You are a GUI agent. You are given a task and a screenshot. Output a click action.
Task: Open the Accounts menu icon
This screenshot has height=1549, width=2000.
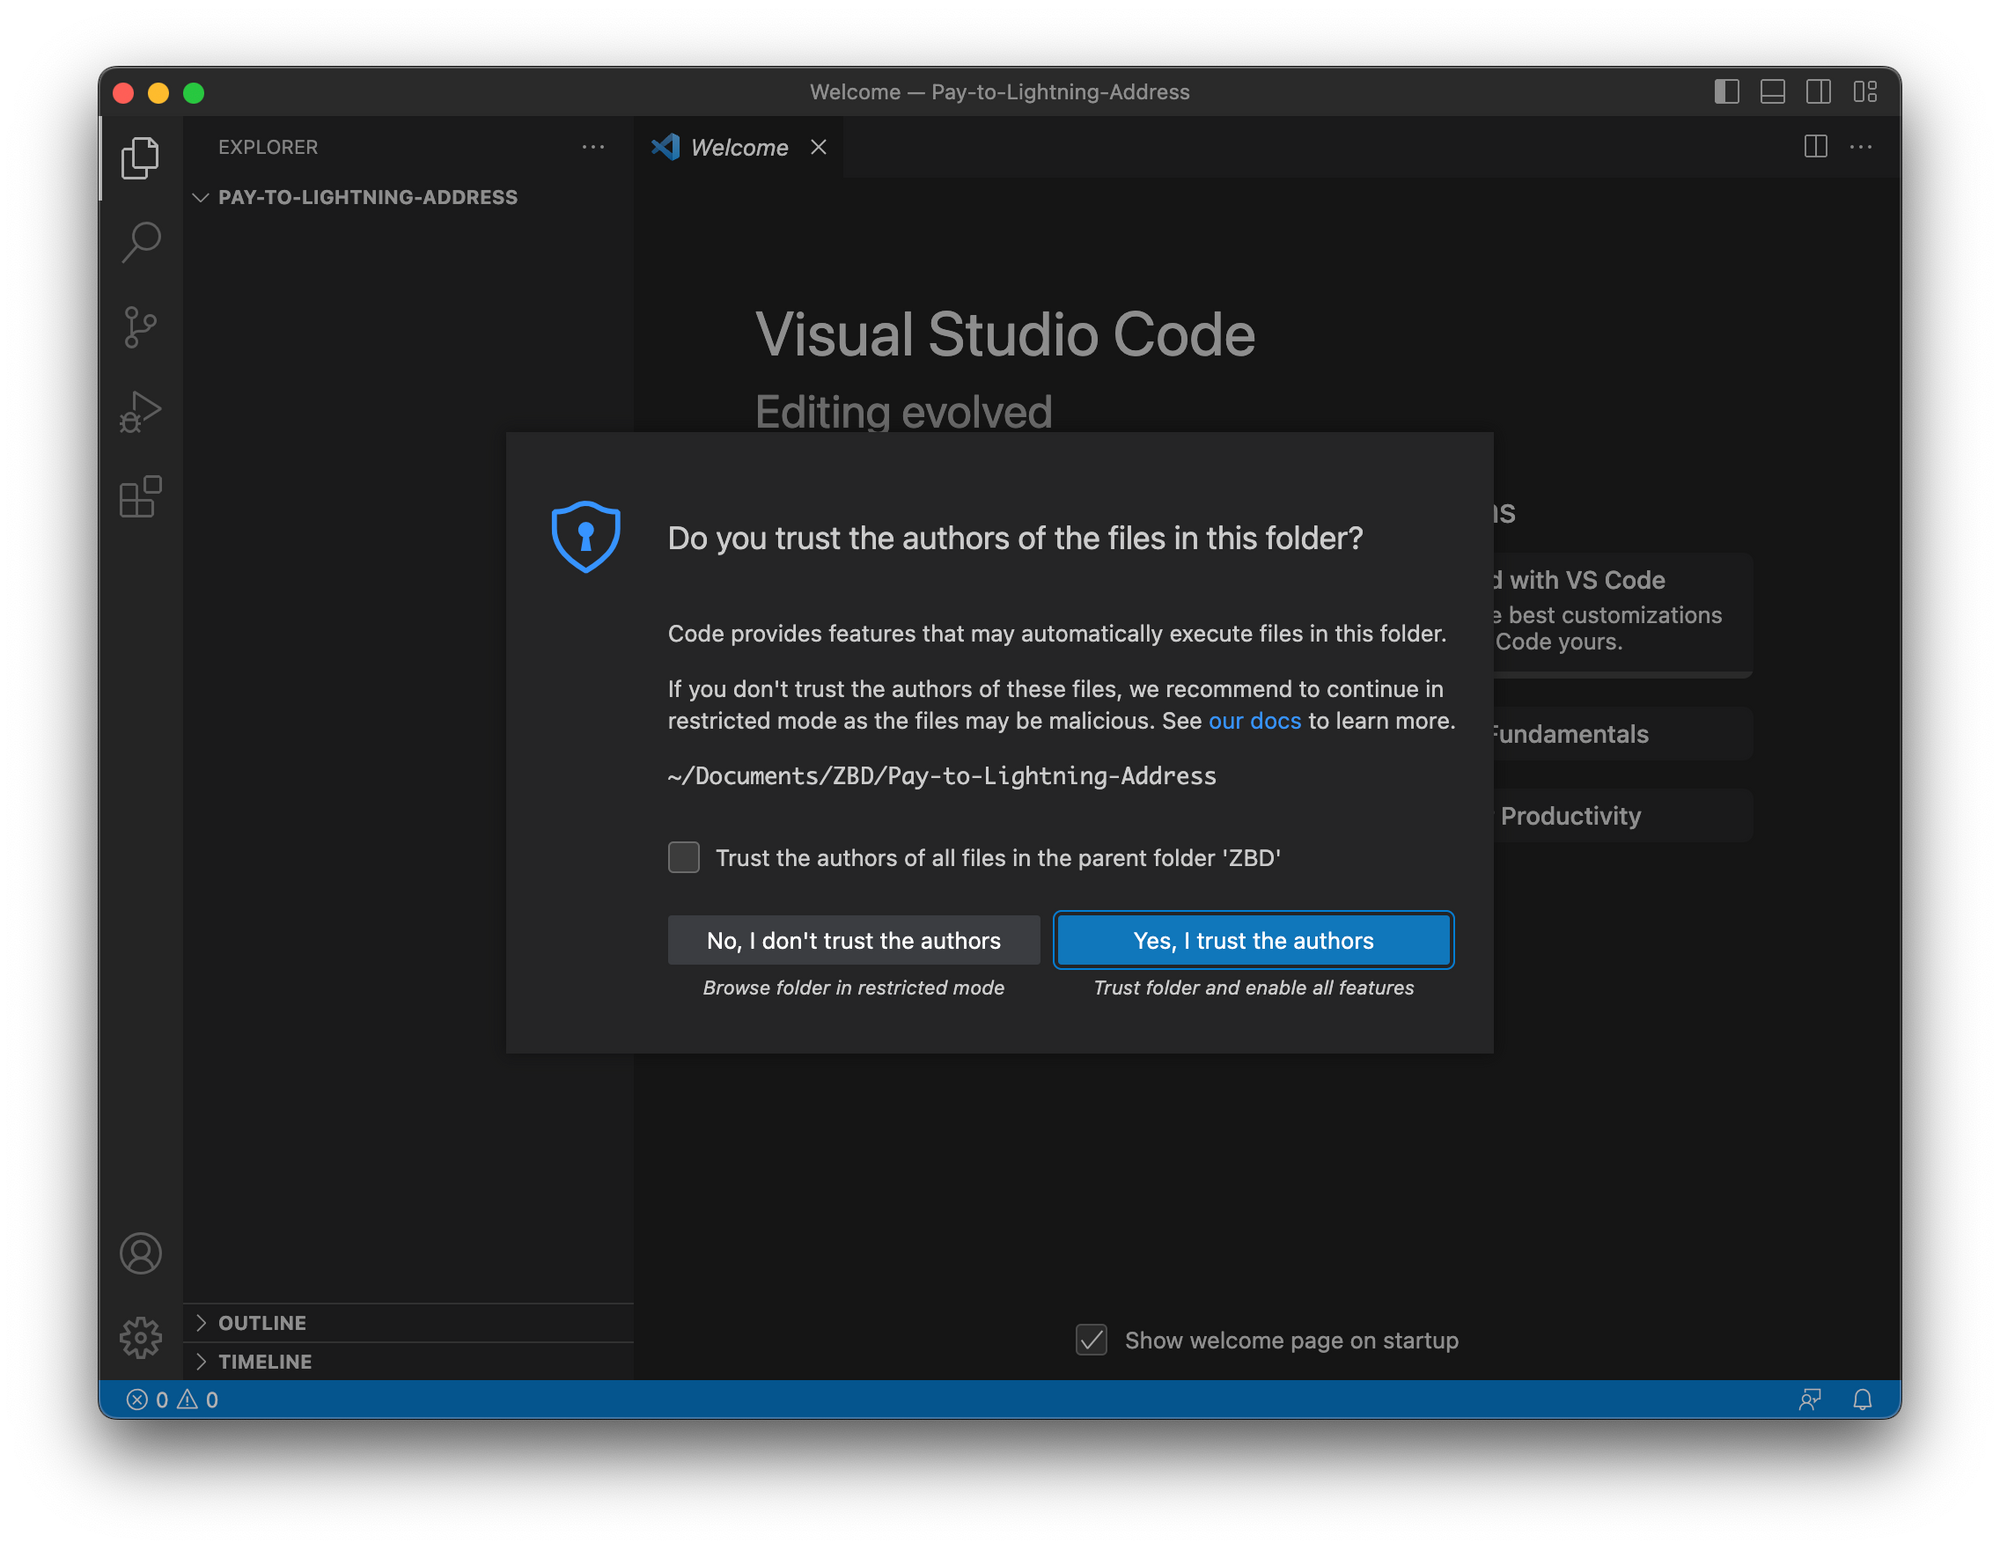click(140, 1253)
